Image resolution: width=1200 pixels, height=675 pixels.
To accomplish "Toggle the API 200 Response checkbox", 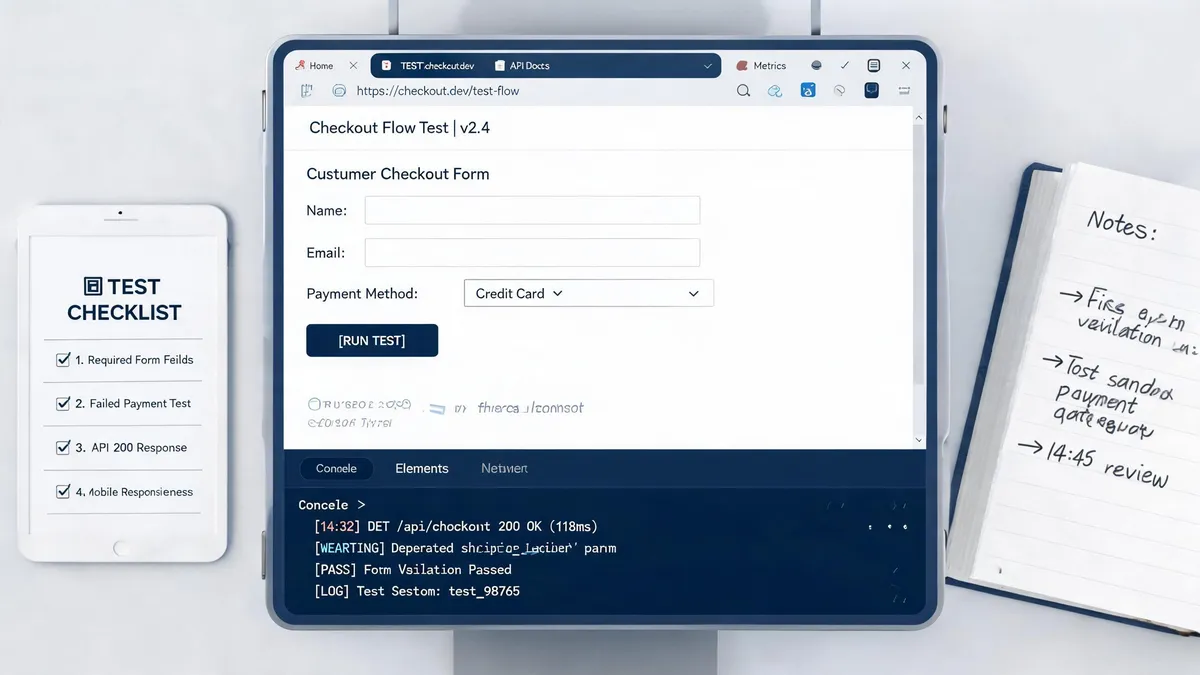I will [x=64, y=447].
